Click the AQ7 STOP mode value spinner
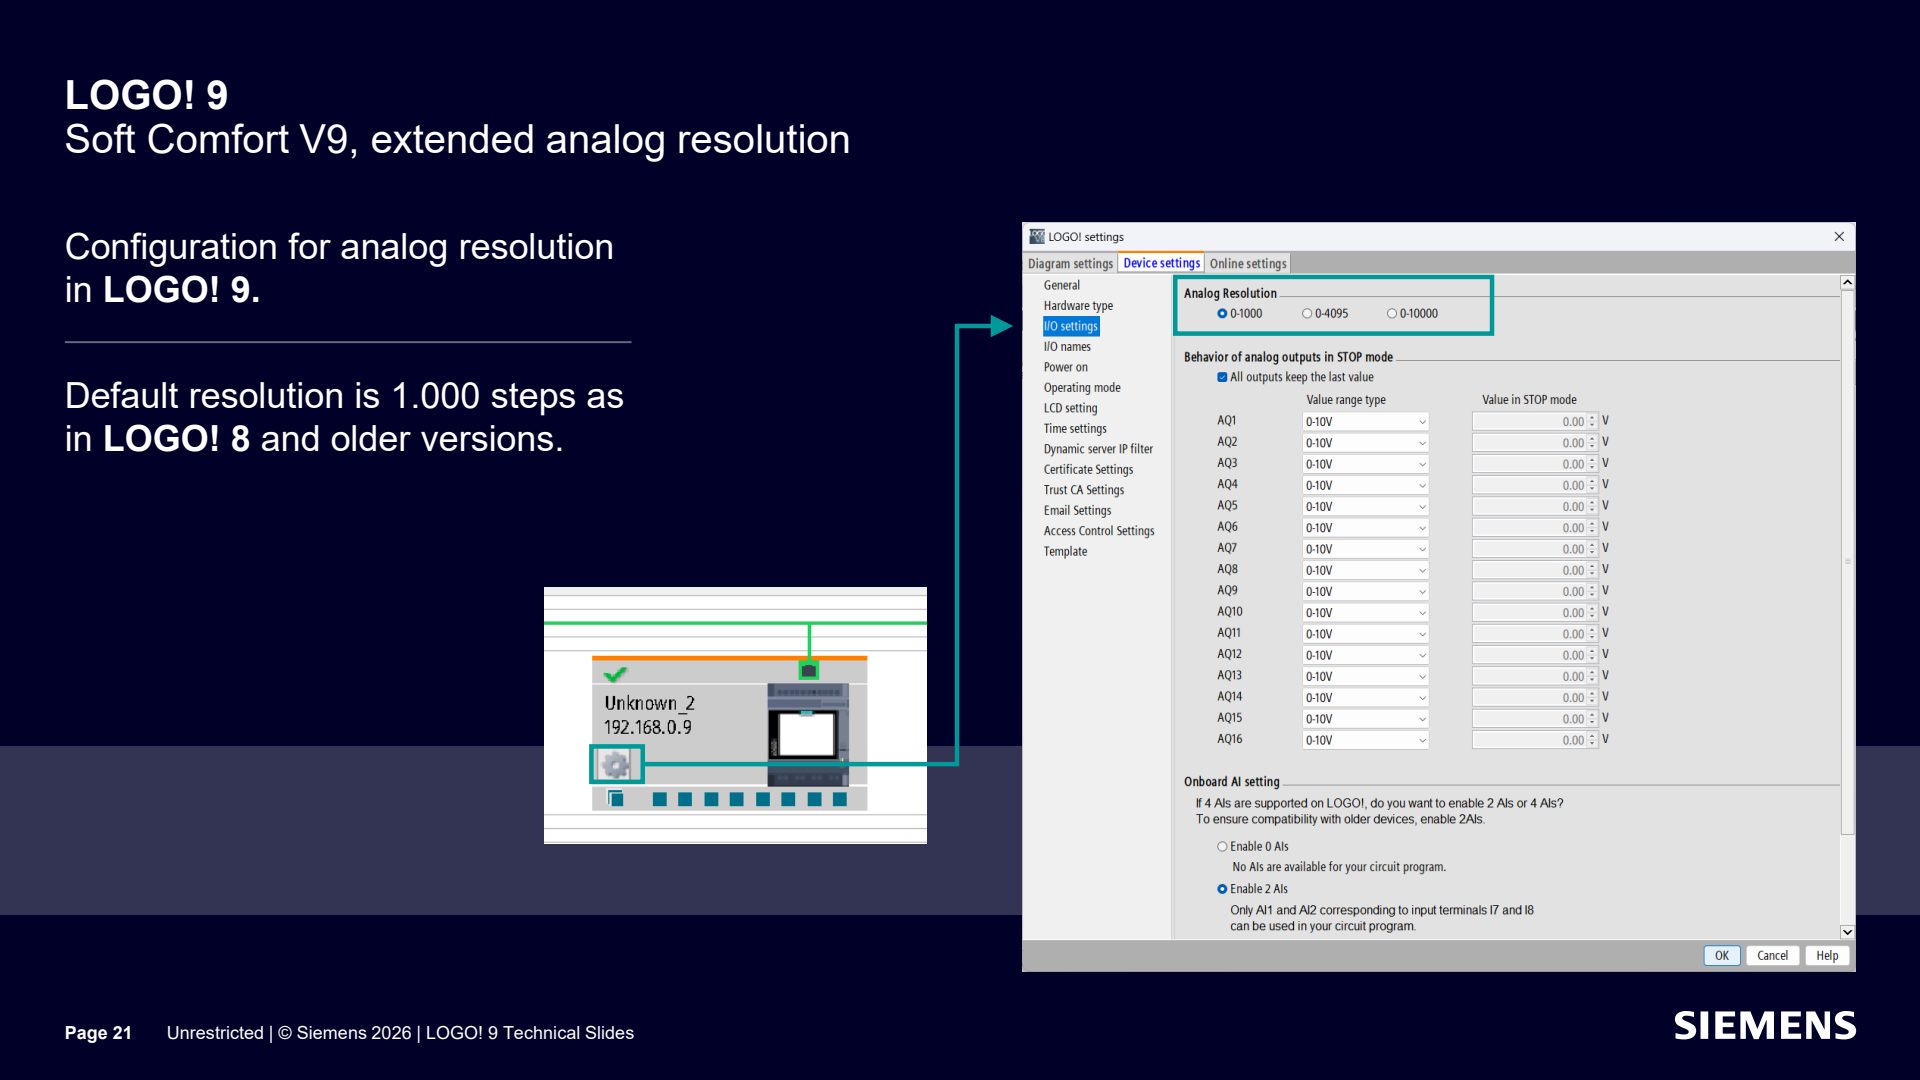Viewport: 1920px width, 1080px height. tap(1592, 549)
